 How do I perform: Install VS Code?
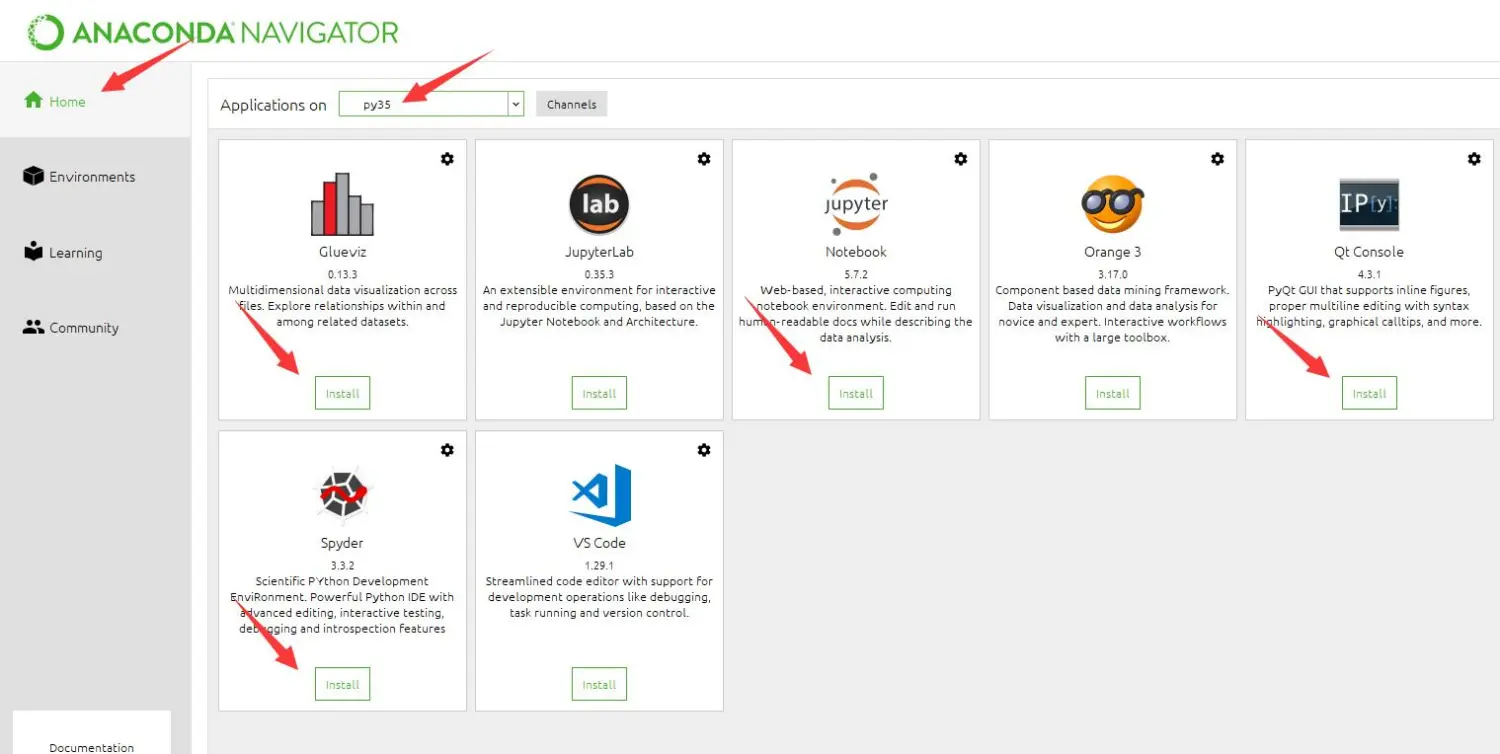(599, 684)
